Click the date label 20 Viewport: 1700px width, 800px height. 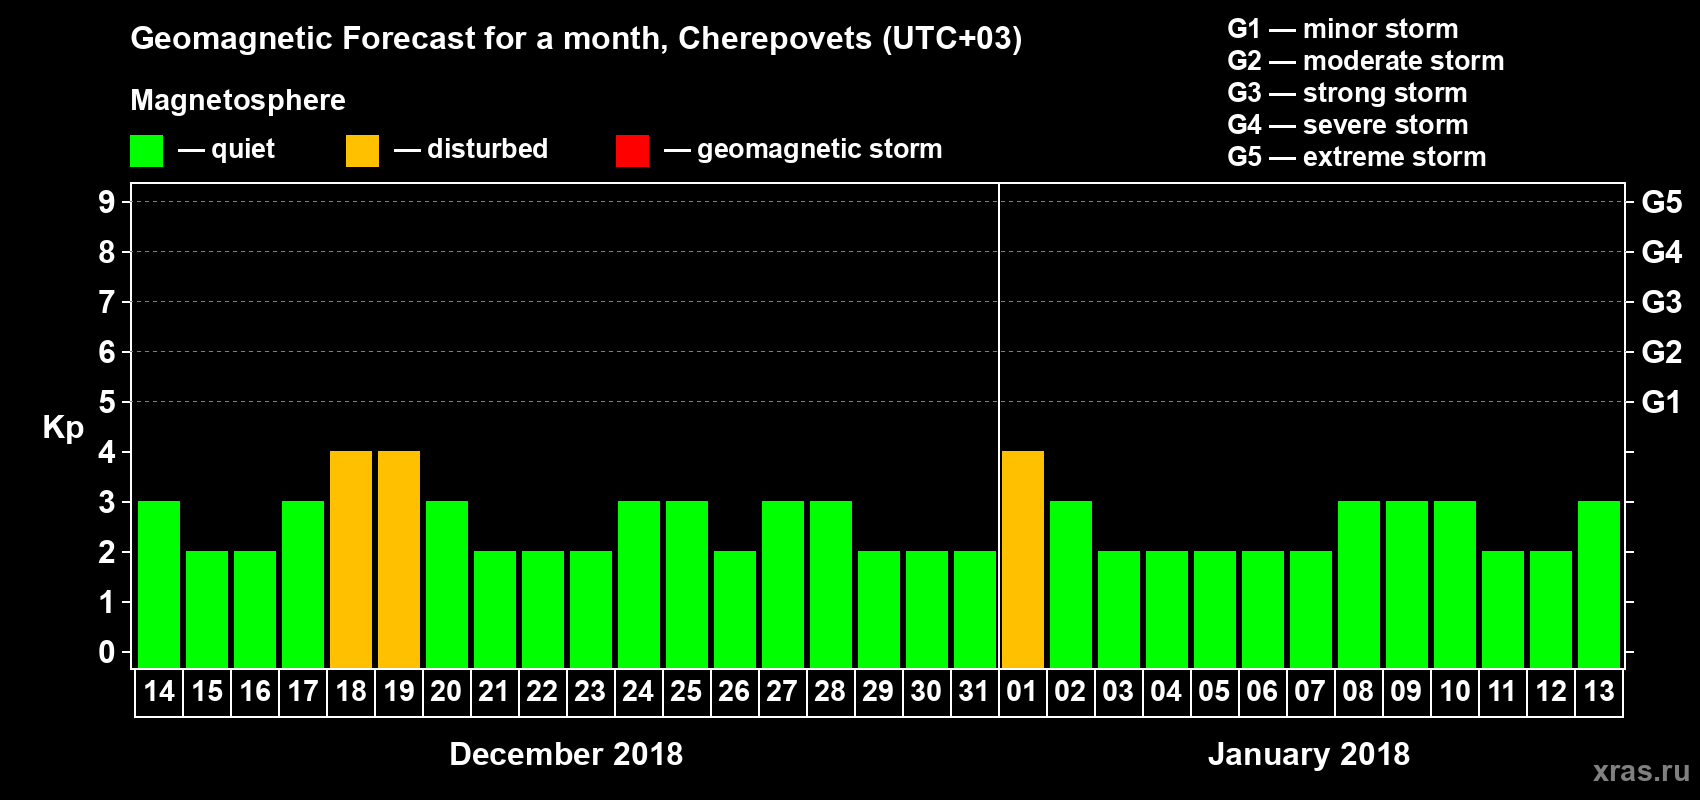[446, 691]
